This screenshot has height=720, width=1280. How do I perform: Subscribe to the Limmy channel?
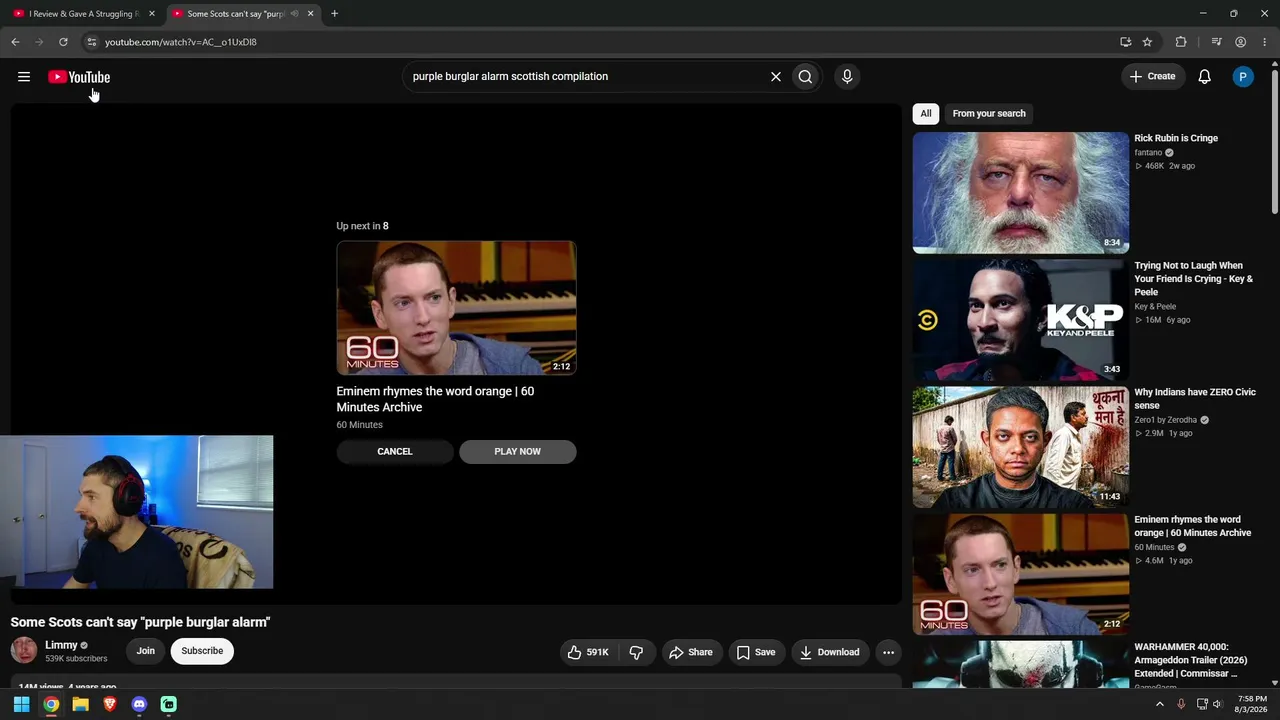click(202, 651)
